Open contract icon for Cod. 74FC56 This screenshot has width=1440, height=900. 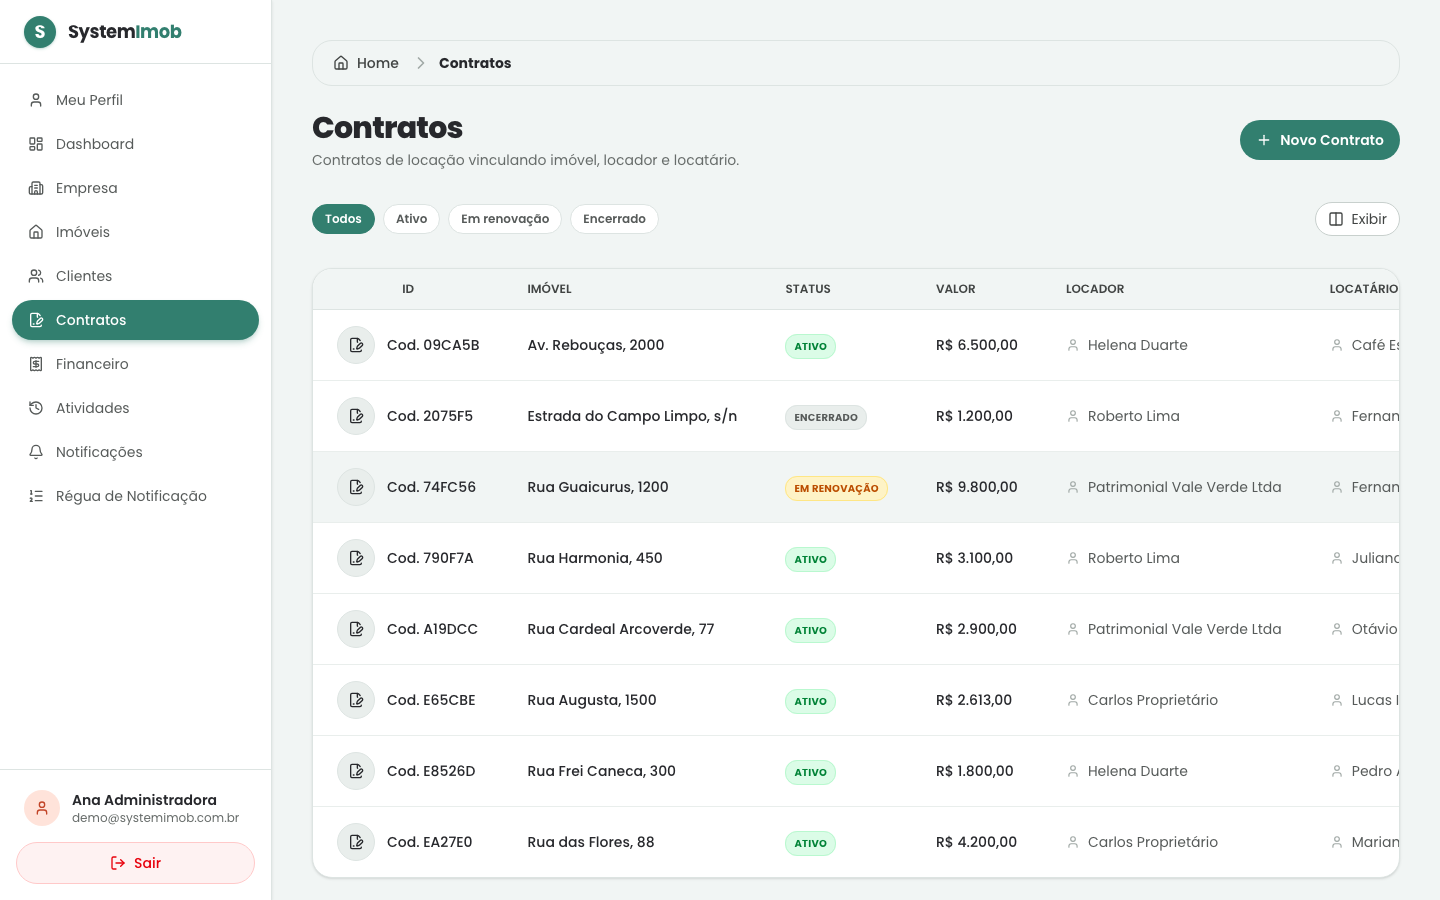[356, 487]
